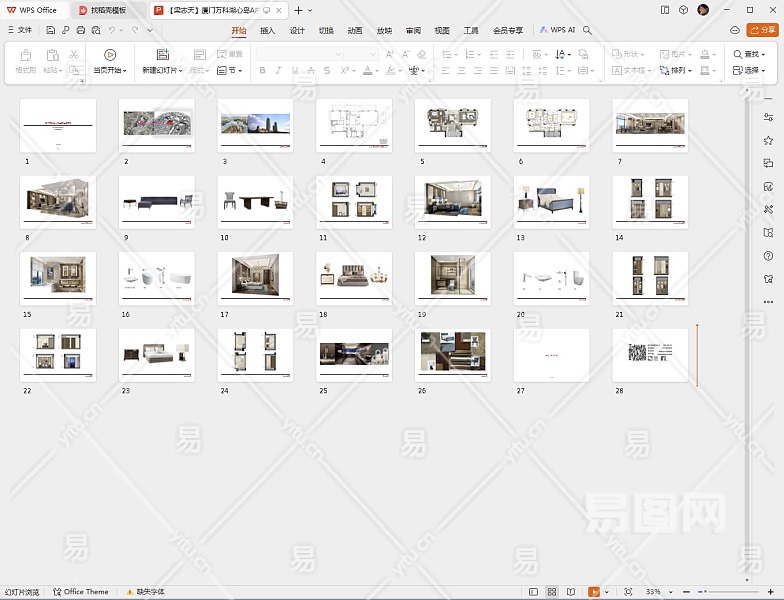Image resolution: width=784 pixels, height=600 pixels.
Task: Click the star favorites icon in sidebar
Action: (x=768, y=141)
